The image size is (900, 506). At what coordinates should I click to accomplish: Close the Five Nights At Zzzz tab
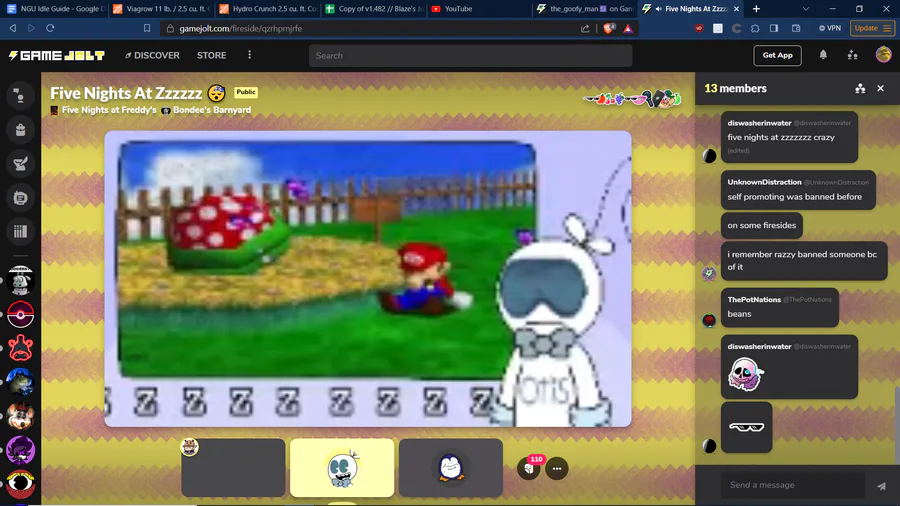pos(736,9)
